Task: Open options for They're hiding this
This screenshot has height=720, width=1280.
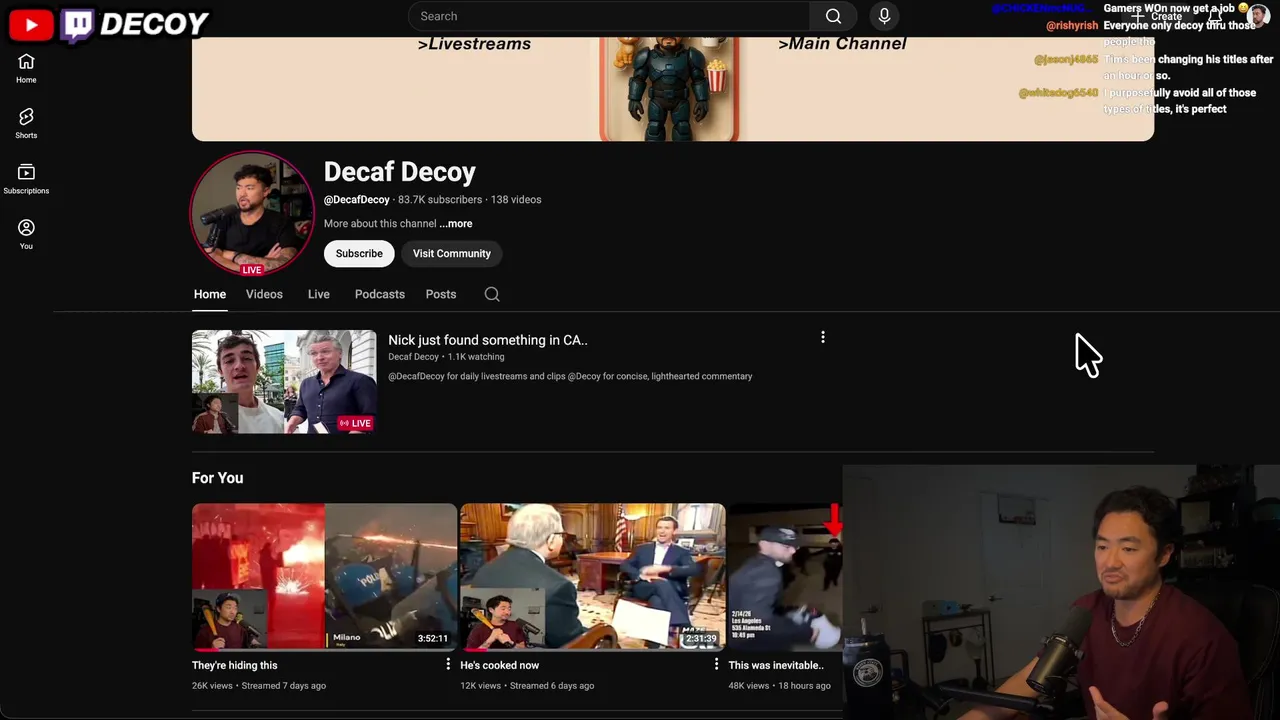Action: point(448,664)
